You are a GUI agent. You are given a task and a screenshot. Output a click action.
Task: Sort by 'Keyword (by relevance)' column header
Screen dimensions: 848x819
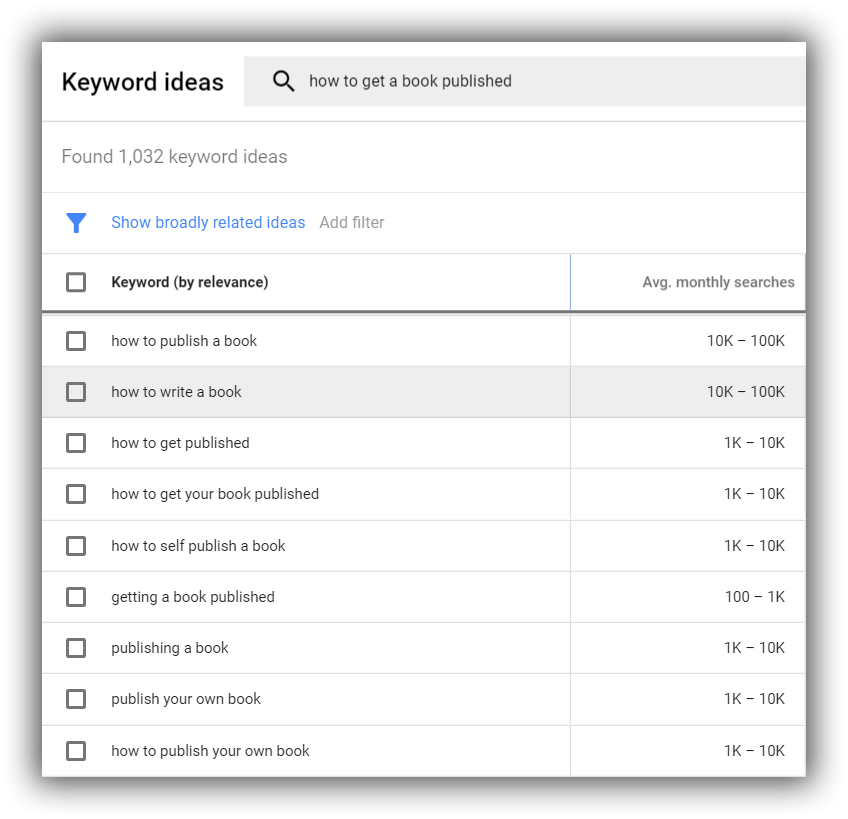(190, 282)
